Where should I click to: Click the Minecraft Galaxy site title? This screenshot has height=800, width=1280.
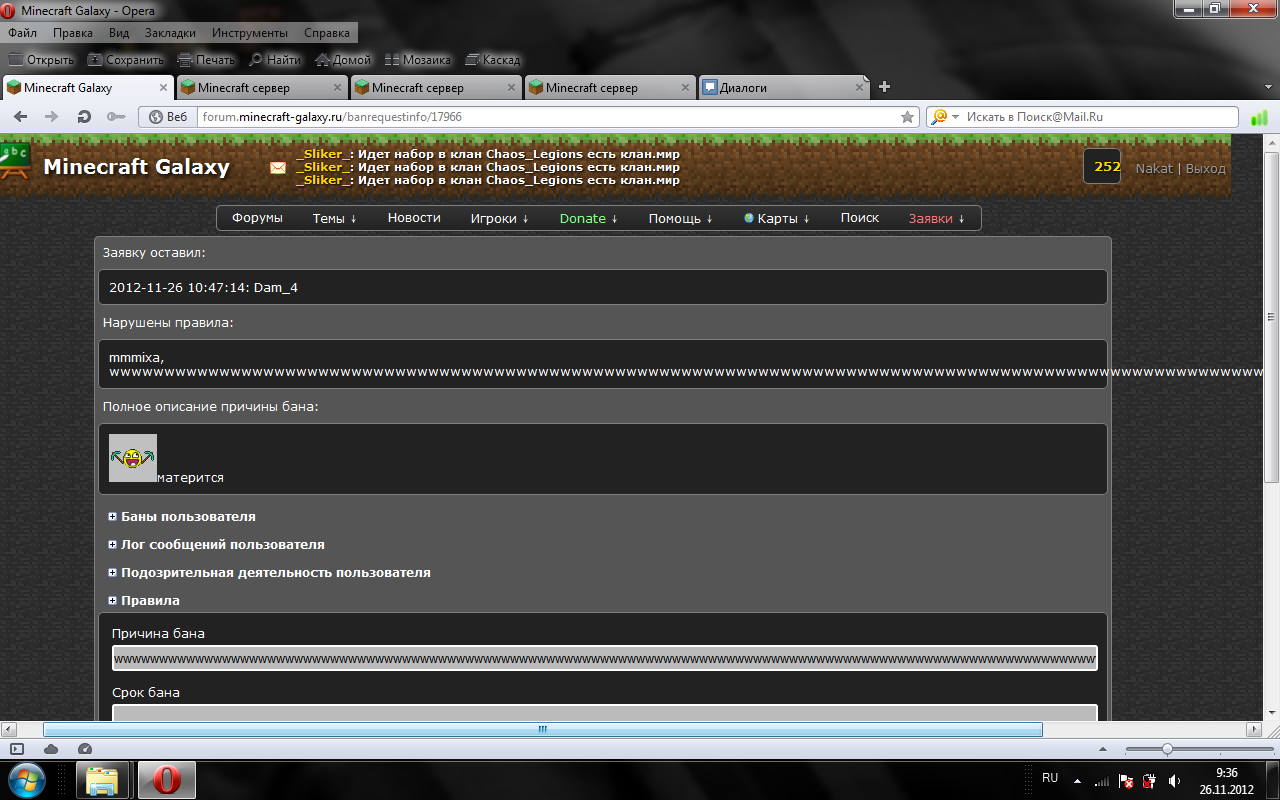point(136,167)
